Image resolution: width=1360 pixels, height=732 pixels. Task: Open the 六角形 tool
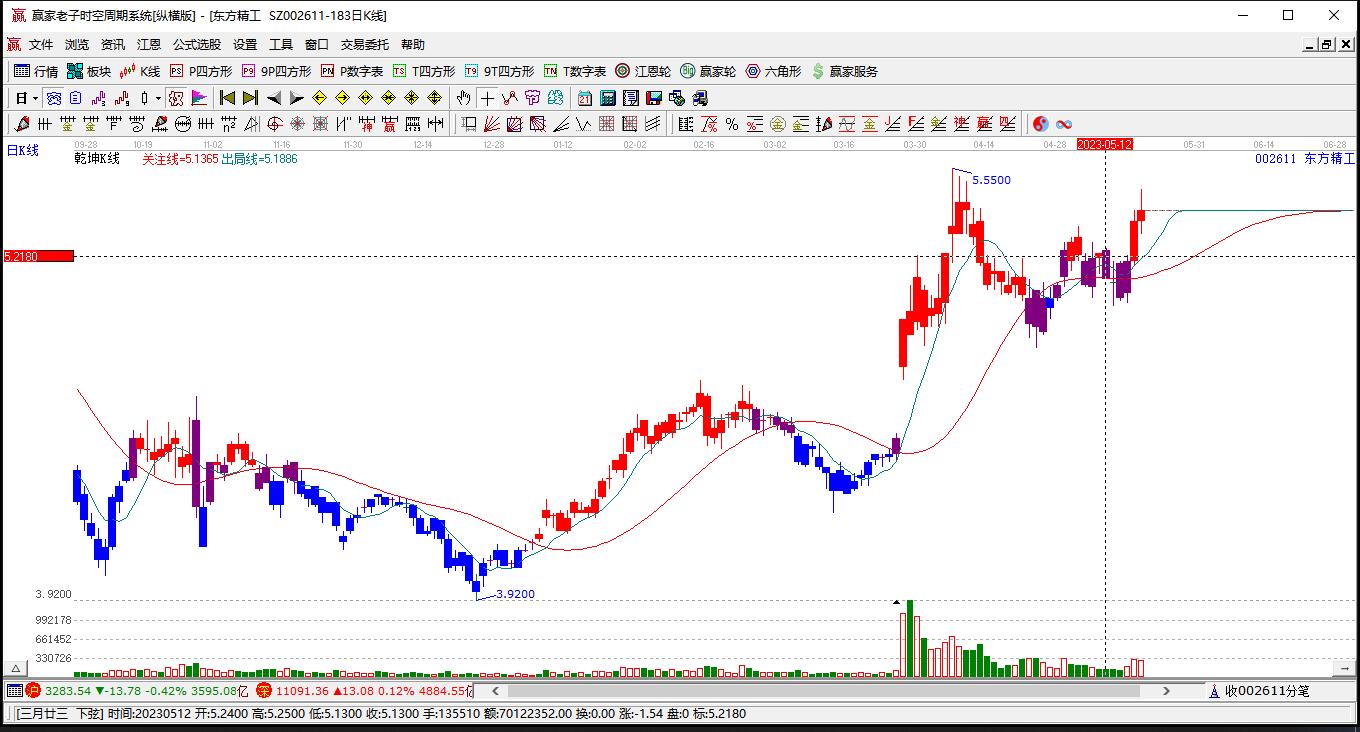point(773,71)
